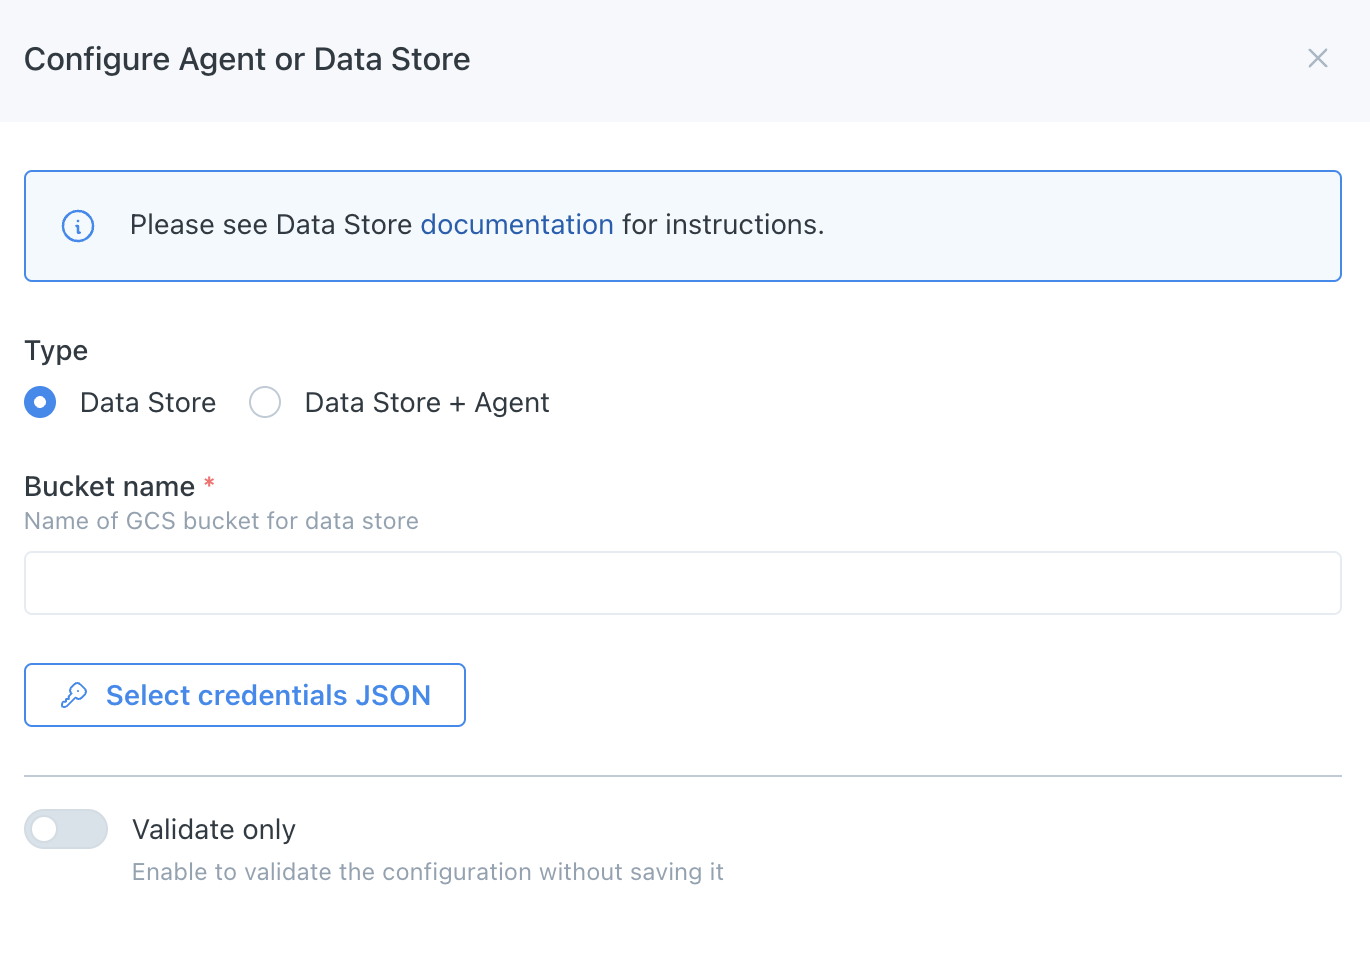Click 'Name of GCS bucket for data store' hint

click(x=221, y=521)
